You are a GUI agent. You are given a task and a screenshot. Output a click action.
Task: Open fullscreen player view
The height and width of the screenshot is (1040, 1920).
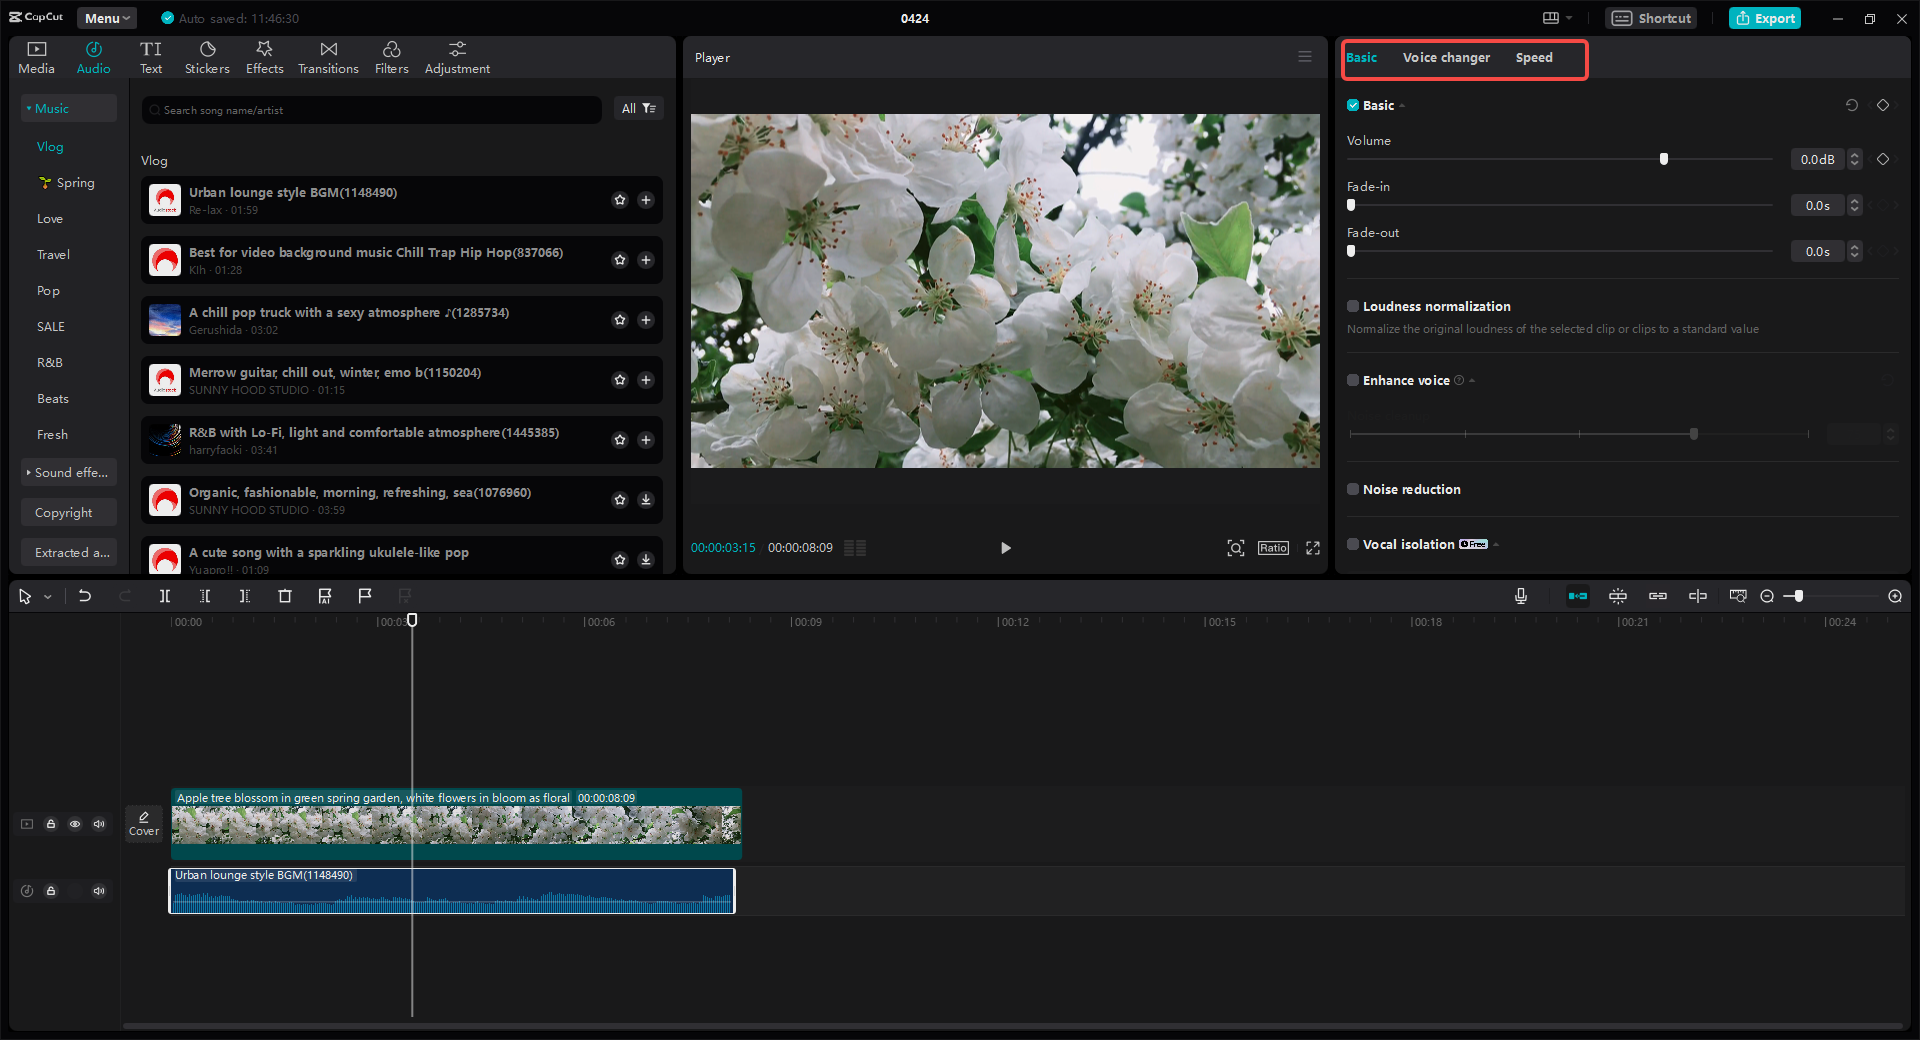(x=1313, y=548)
